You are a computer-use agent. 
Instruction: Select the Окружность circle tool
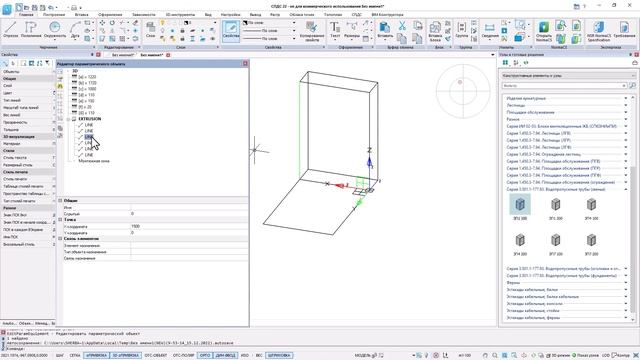(55, 30)
